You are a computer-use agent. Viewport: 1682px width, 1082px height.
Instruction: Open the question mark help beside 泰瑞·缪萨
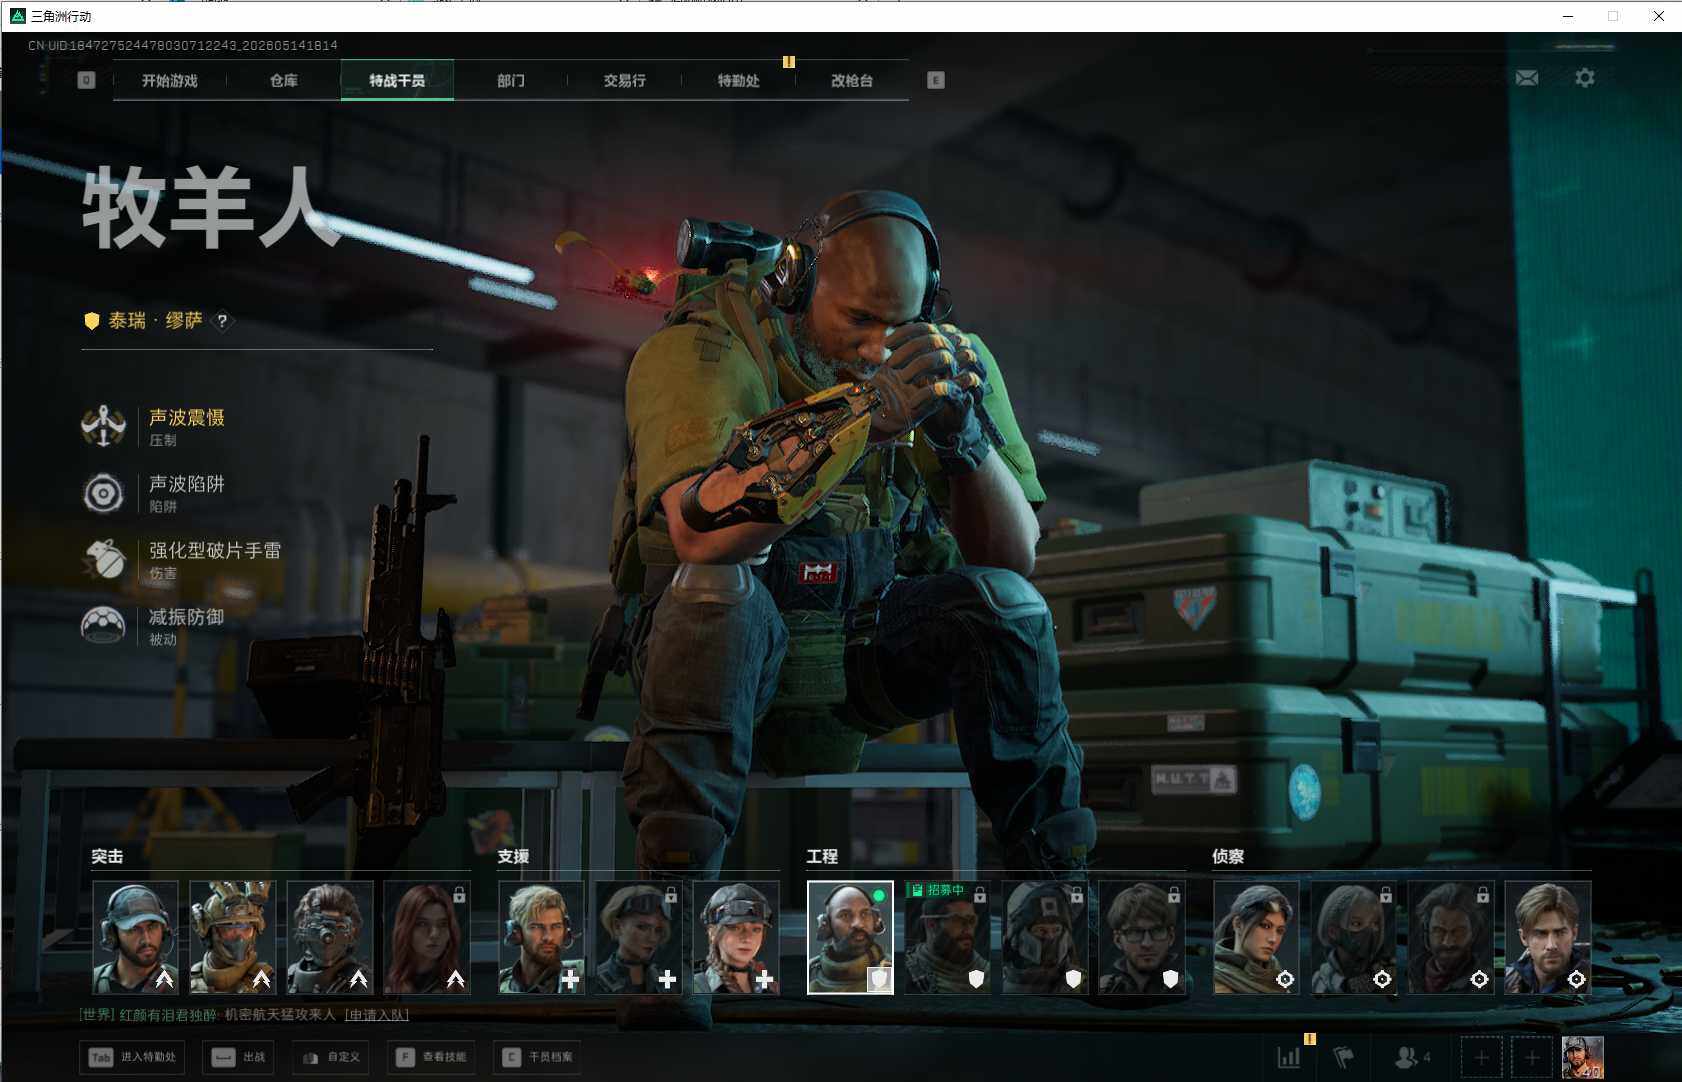click(222, 321)
